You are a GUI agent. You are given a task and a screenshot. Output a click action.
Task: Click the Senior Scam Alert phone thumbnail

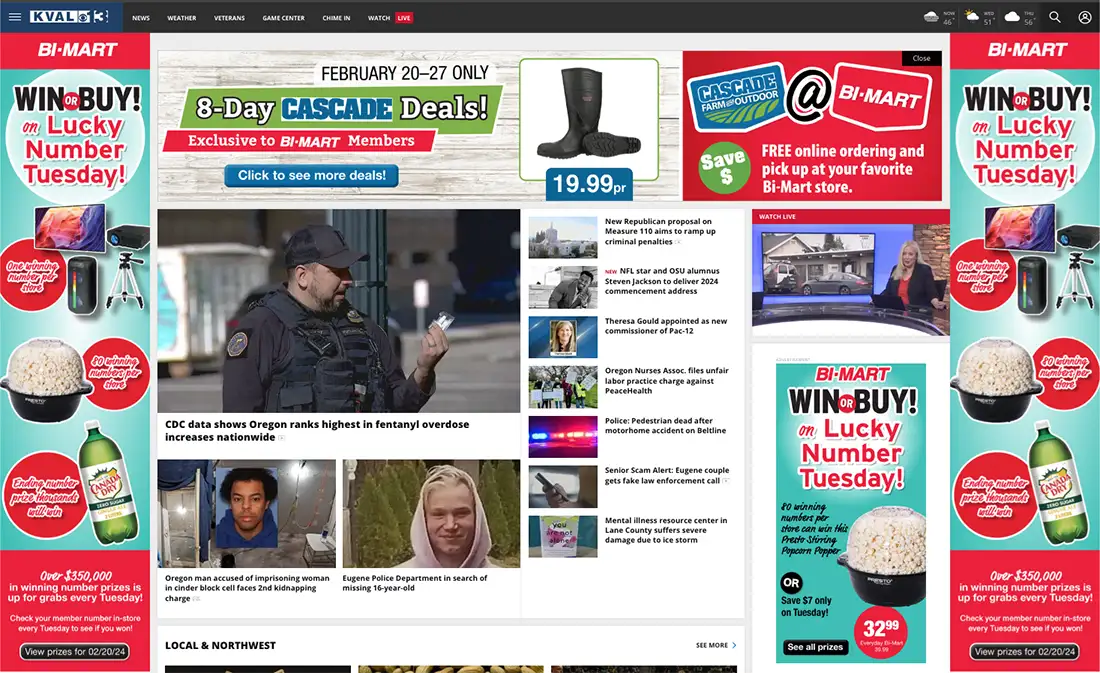(563, 486)
